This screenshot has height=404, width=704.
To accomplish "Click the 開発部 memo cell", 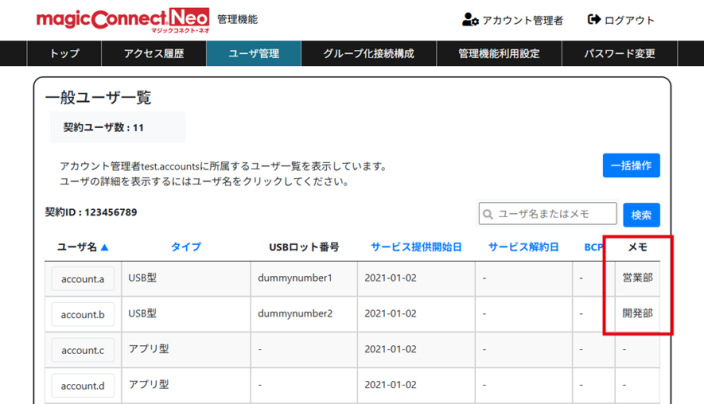I will (x=638, y=313).
